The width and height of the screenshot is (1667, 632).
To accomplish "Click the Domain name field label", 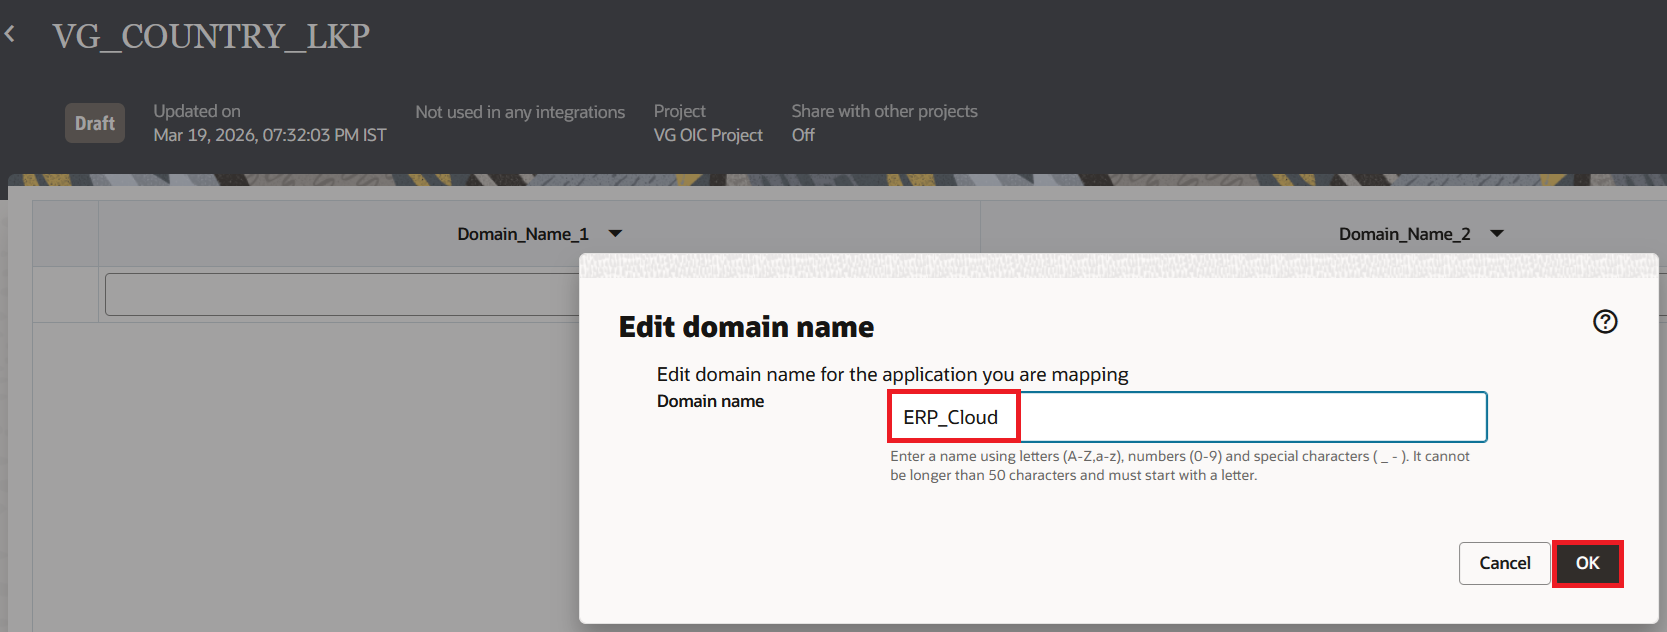I will pos(710,401).
